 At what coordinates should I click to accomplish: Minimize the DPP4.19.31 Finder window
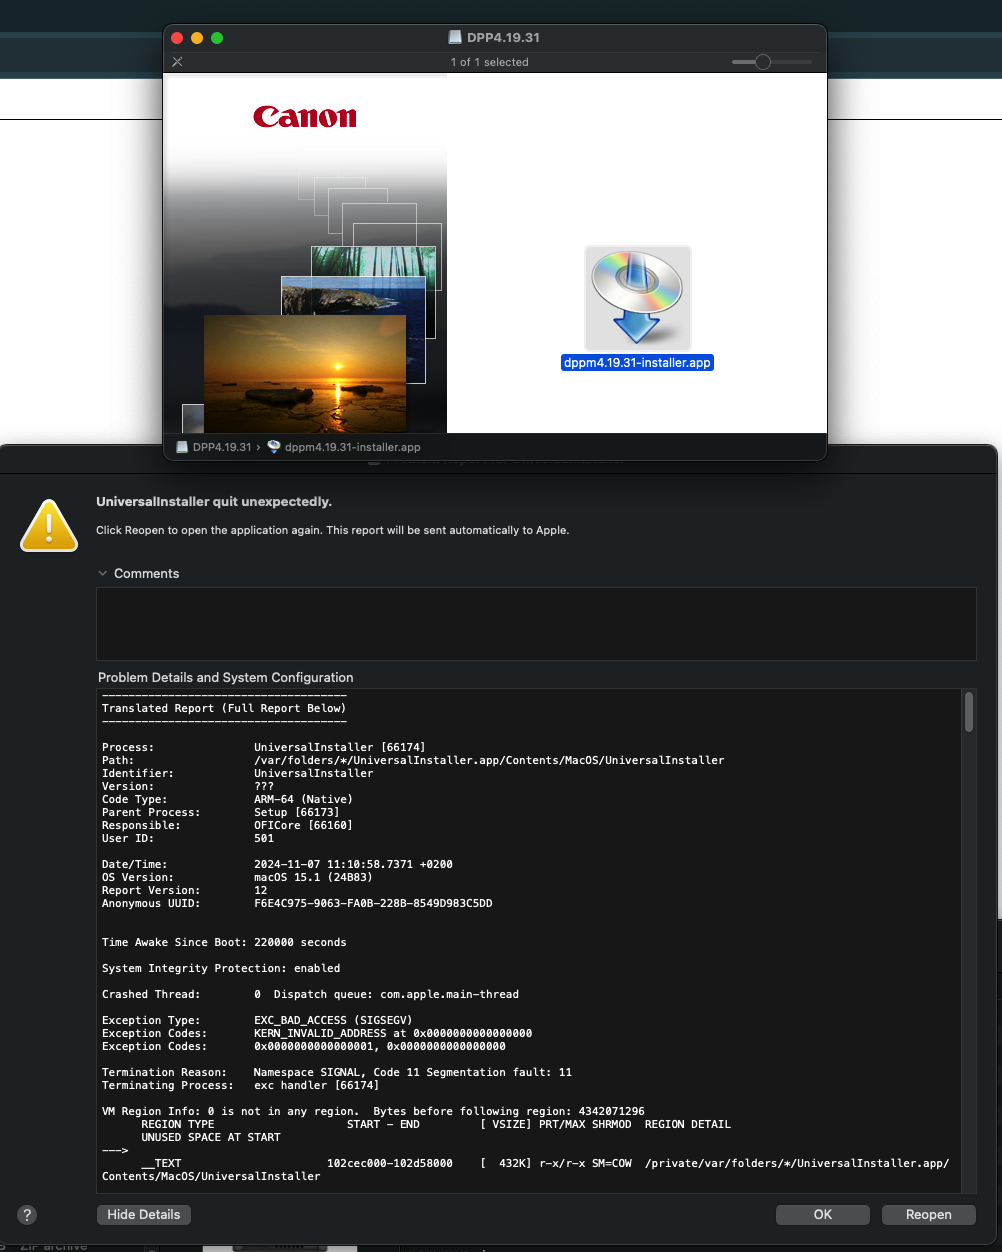[197, 38]
